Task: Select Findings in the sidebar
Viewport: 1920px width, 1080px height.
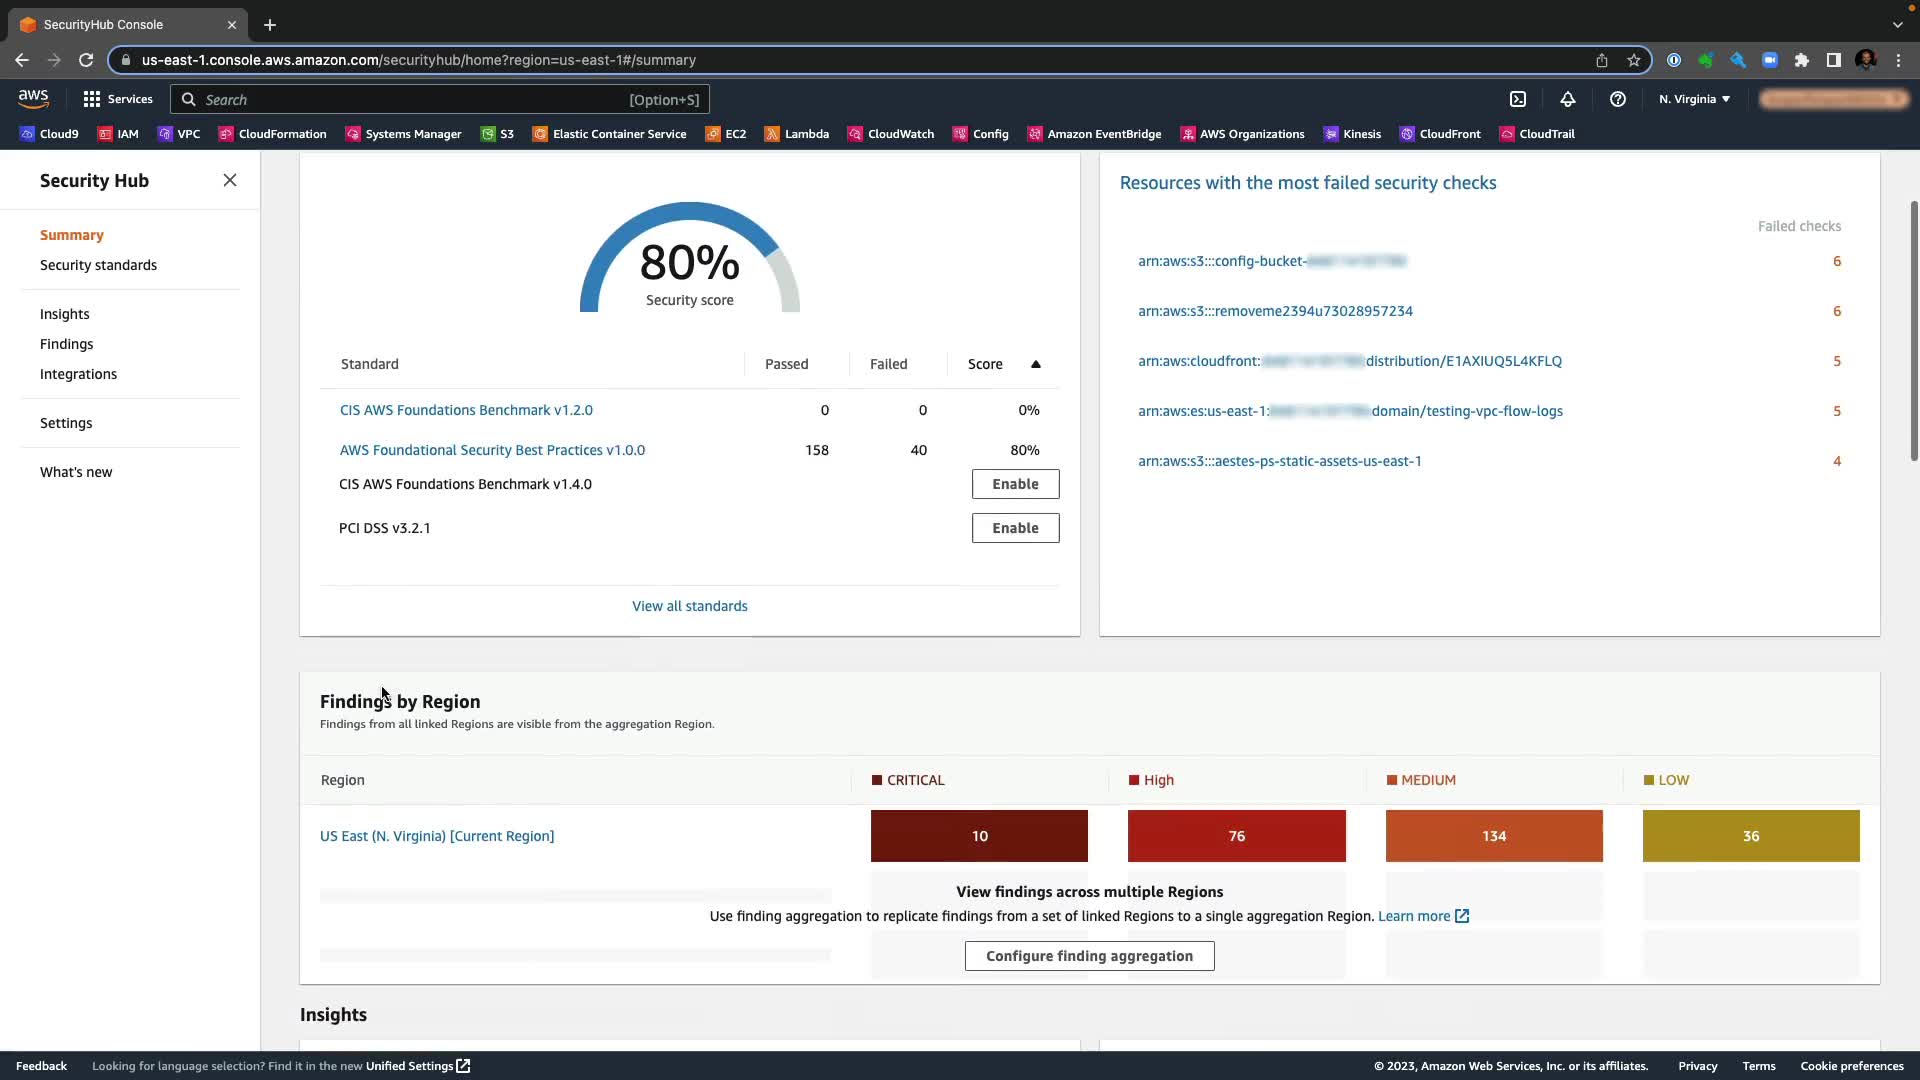Action: (x=66, y=344)
